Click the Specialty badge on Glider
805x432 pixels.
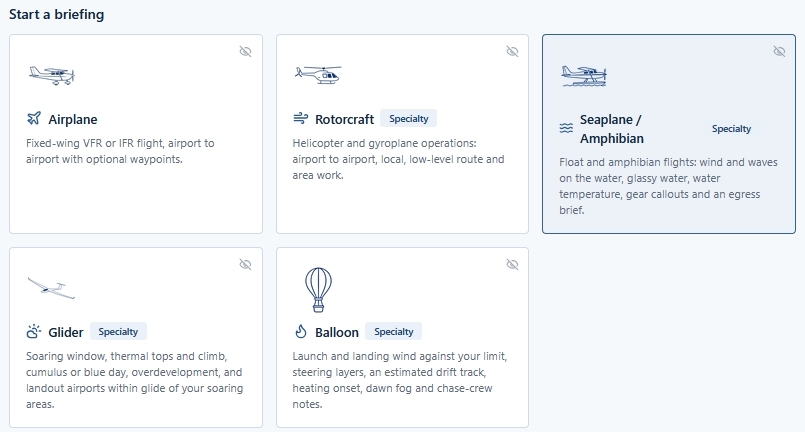pos(118,331)
